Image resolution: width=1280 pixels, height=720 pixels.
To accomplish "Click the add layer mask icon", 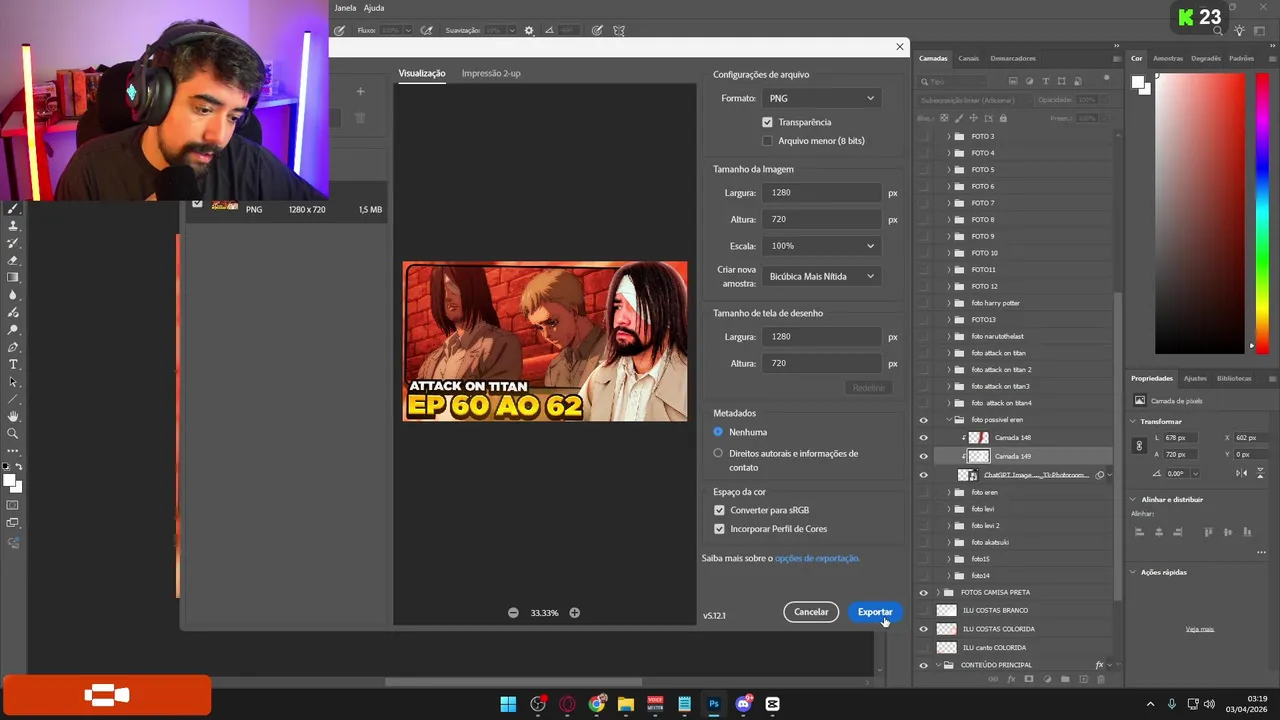I will click(x=1029, y=679).
